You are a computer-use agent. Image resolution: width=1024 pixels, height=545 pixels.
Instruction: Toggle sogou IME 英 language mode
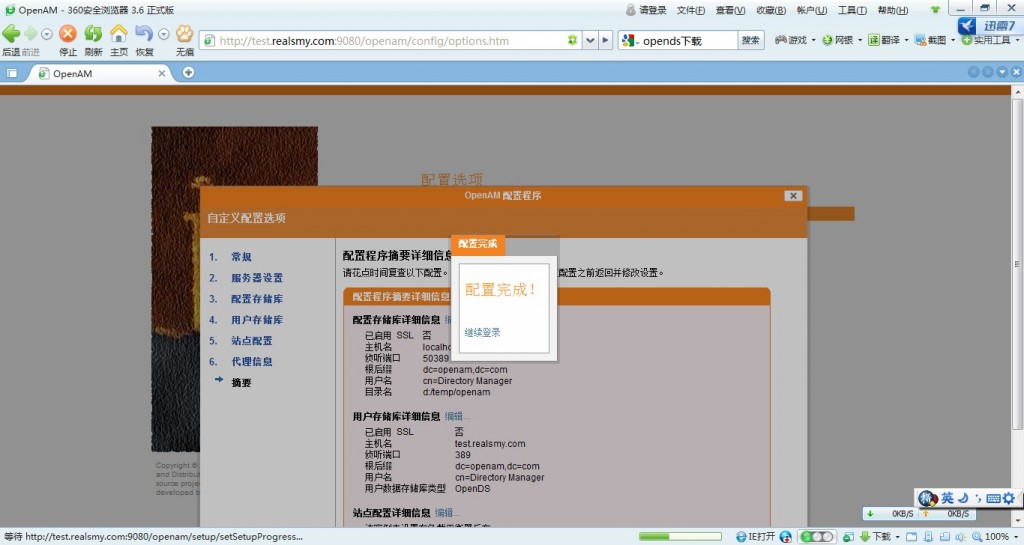[948, 498]
